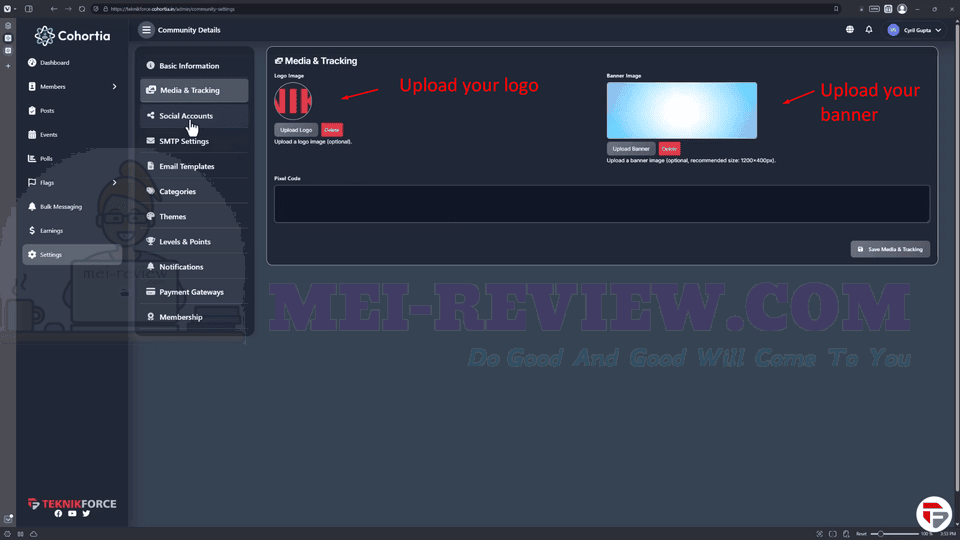Open Payment Gateways settings
The image size is (960, 540).
pyautogui.click(x=194, y=291)
